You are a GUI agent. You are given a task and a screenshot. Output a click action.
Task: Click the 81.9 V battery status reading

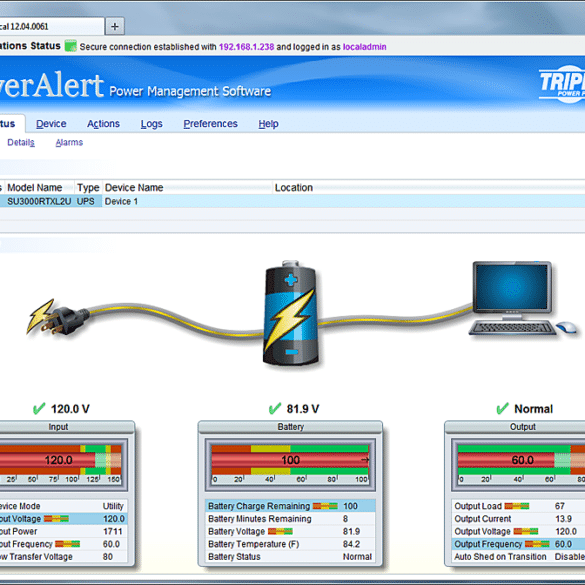303,409
